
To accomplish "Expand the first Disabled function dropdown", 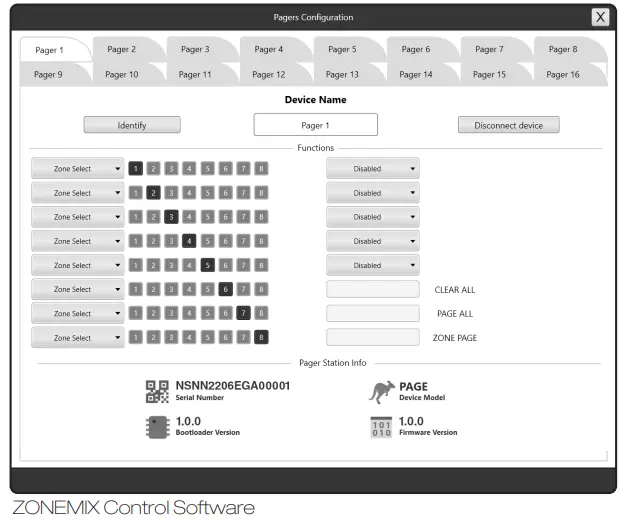I will [x=372, y=169].
